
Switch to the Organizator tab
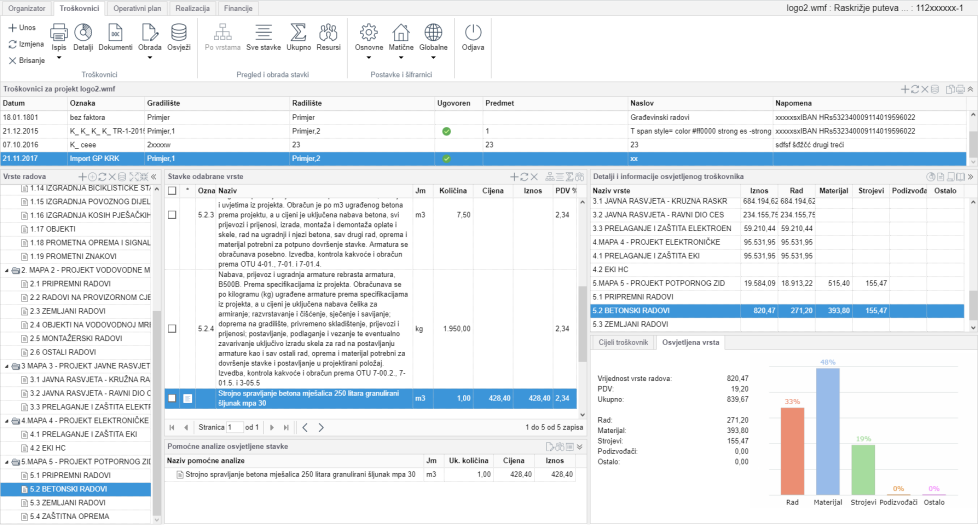point(27,8)
